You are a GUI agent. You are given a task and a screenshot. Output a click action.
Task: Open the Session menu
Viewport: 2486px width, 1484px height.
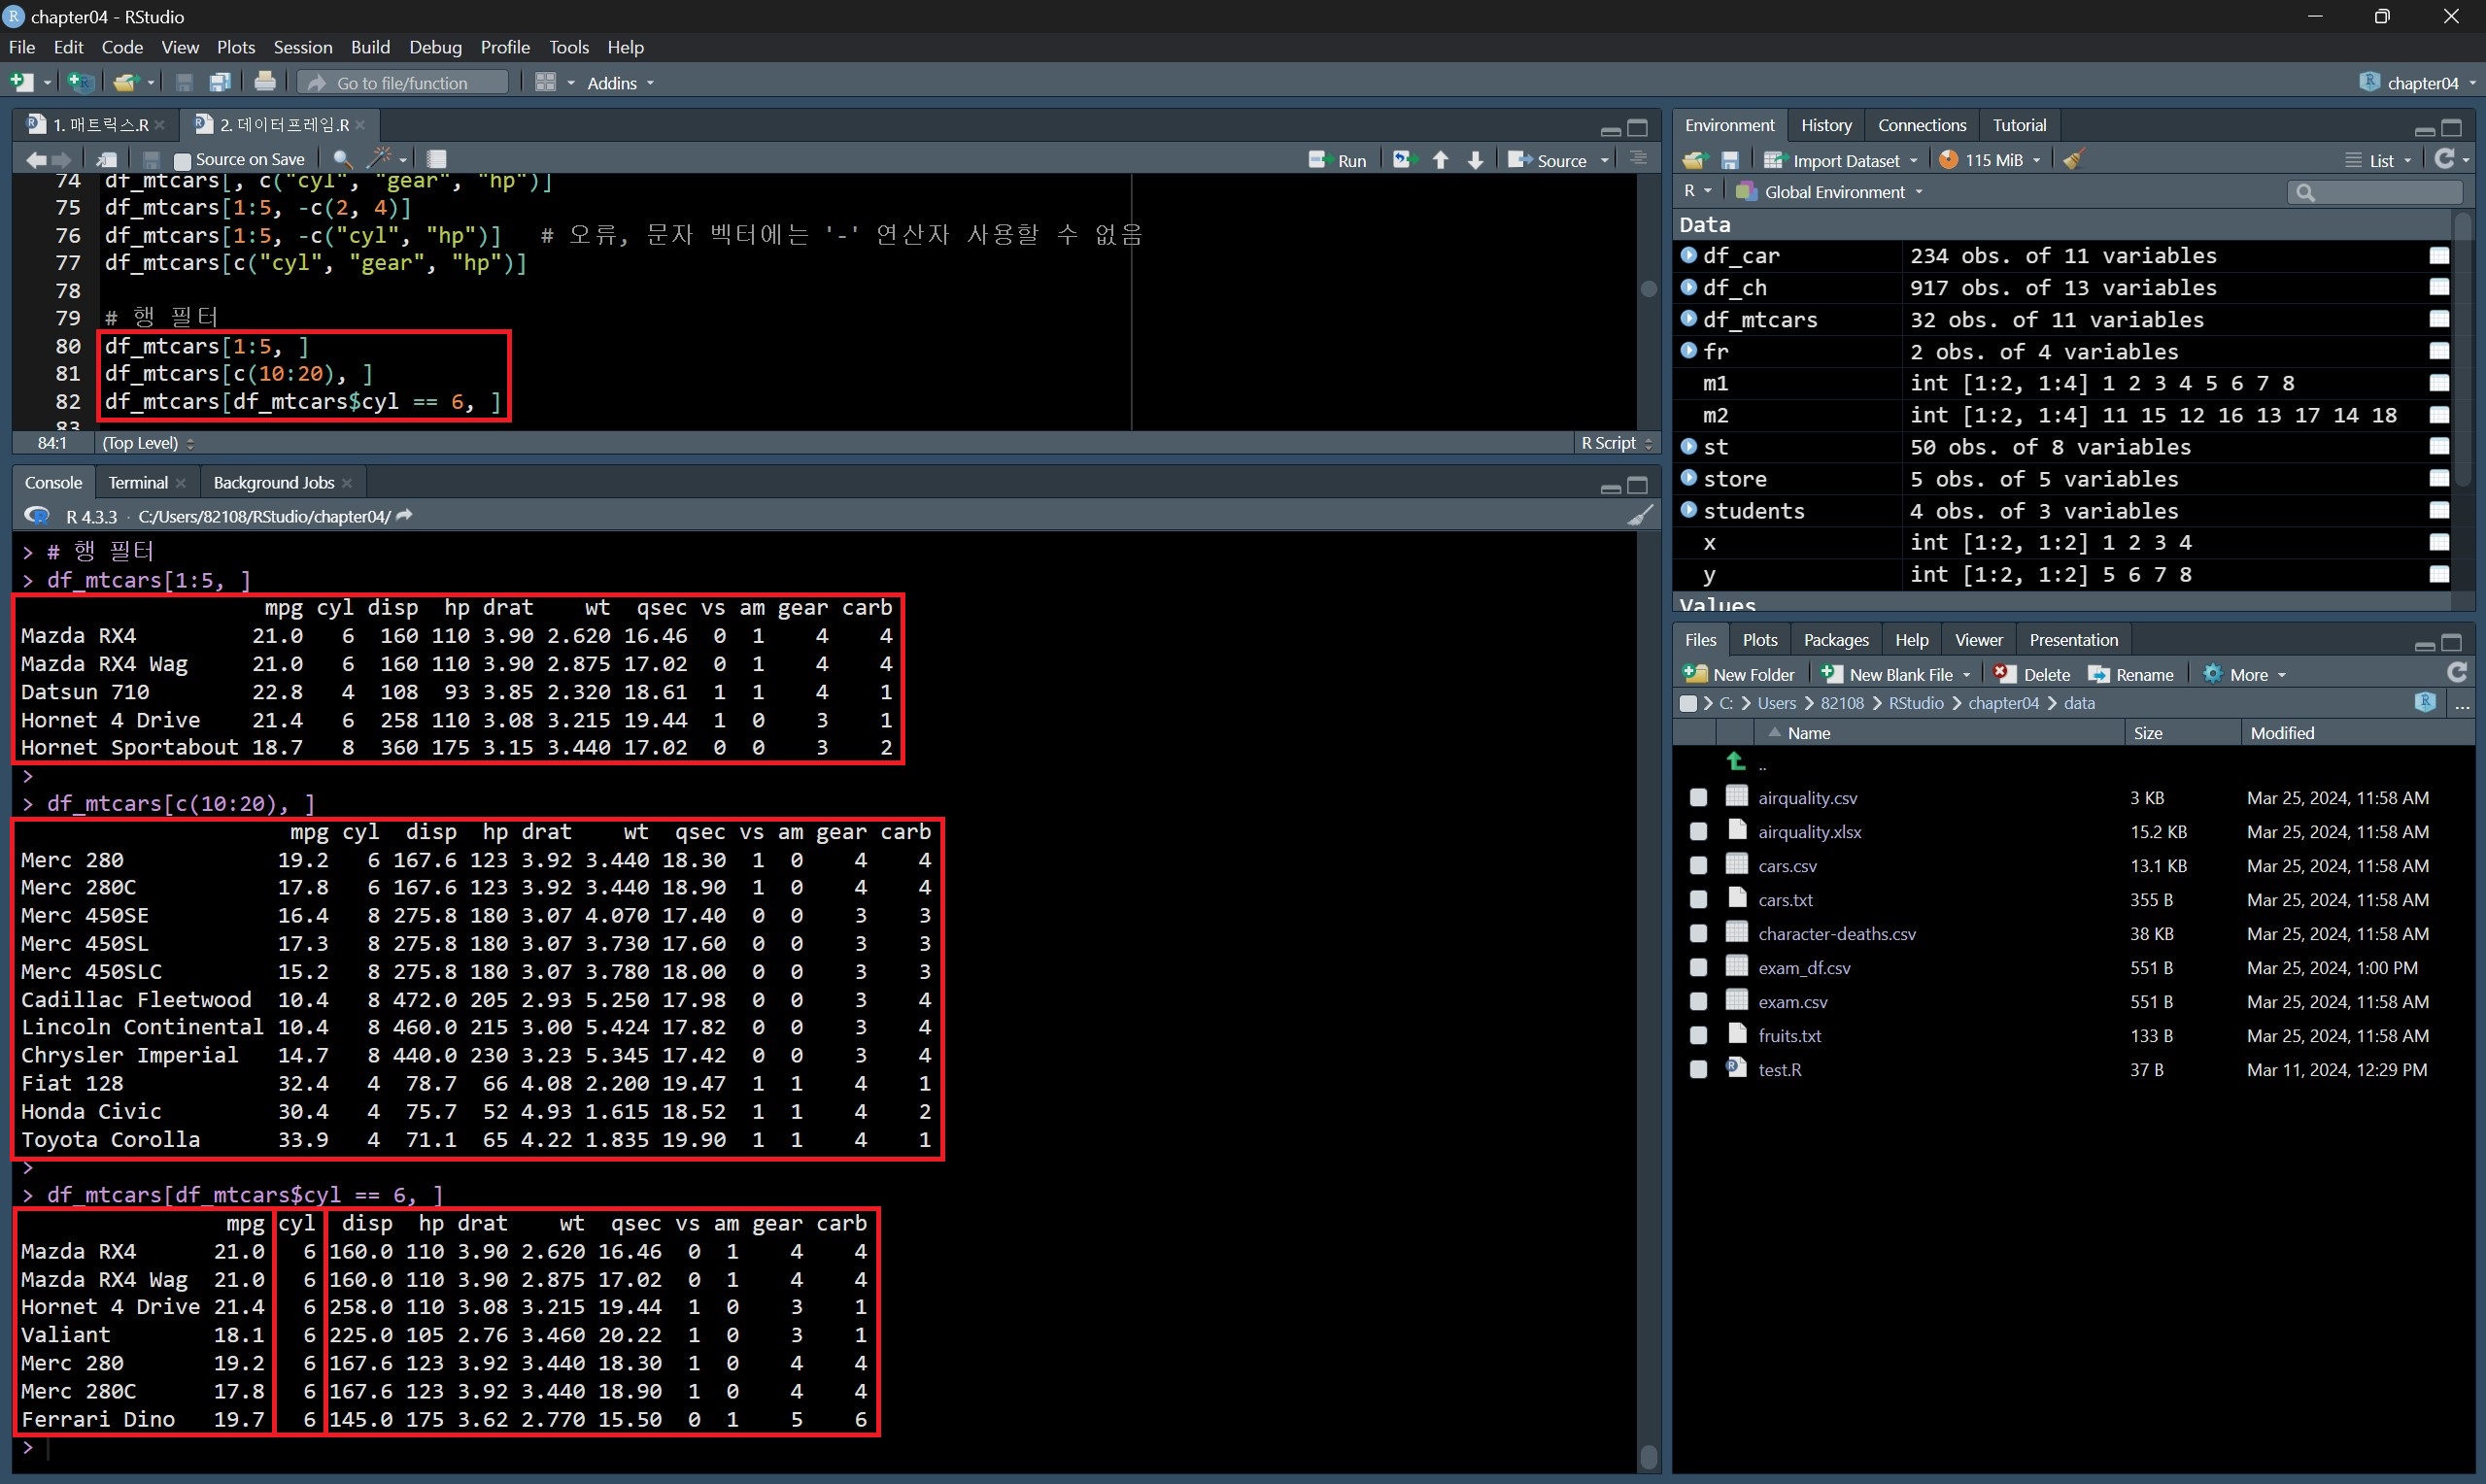click(302, 47)
